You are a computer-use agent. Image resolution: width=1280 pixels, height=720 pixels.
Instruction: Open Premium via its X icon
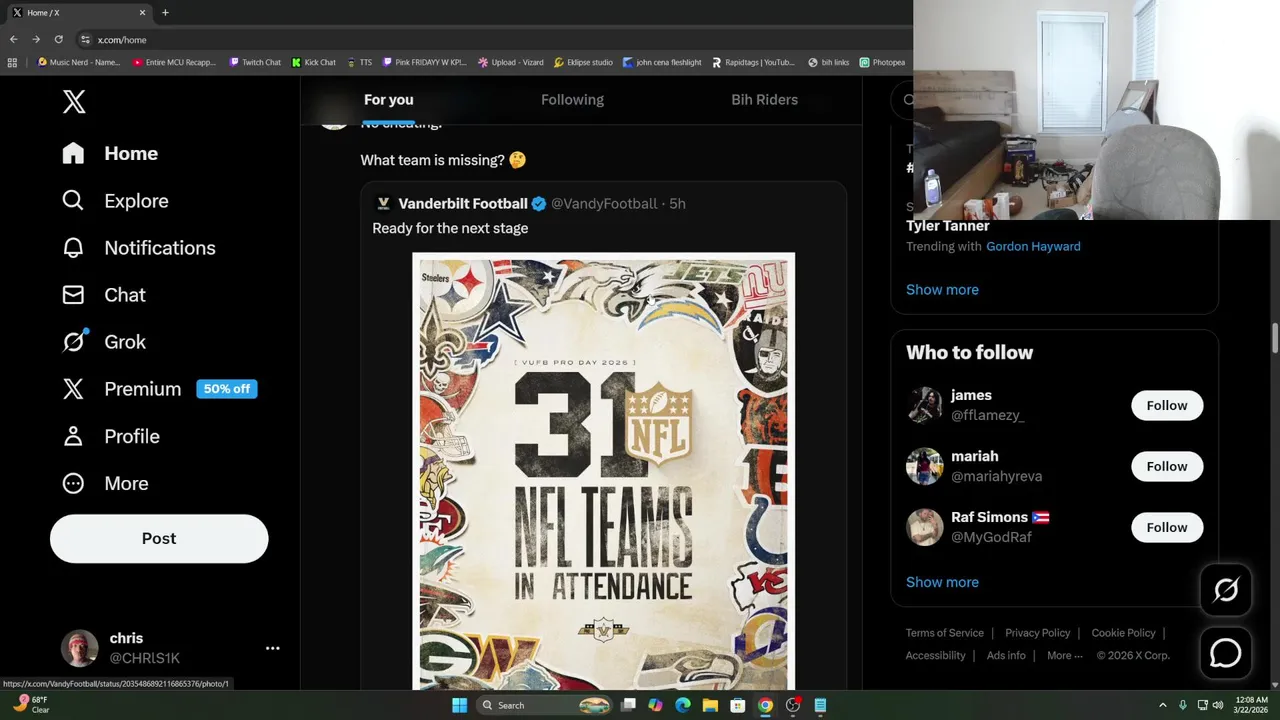click(x=73, y=388)
